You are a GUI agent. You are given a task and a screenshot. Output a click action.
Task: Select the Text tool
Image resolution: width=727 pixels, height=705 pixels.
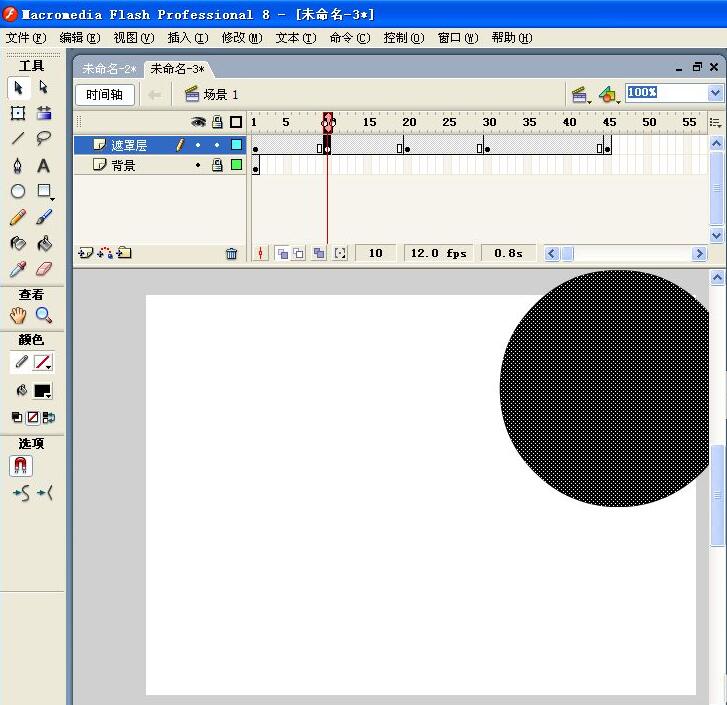44,165
